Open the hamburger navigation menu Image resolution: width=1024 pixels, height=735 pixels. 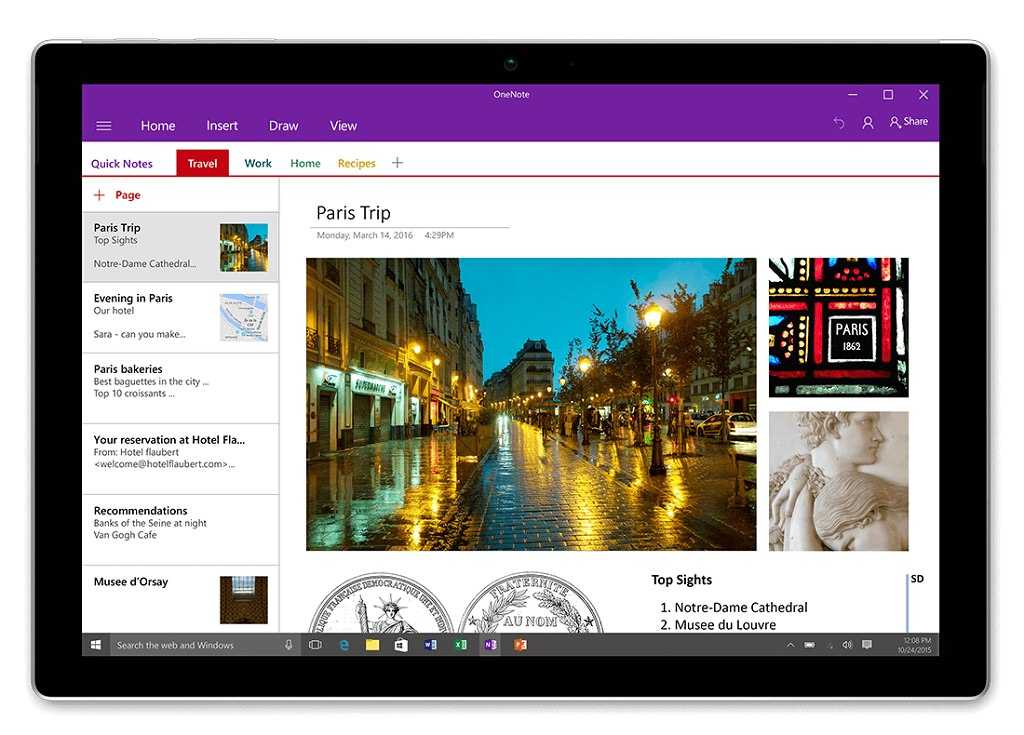pos(104,126)
